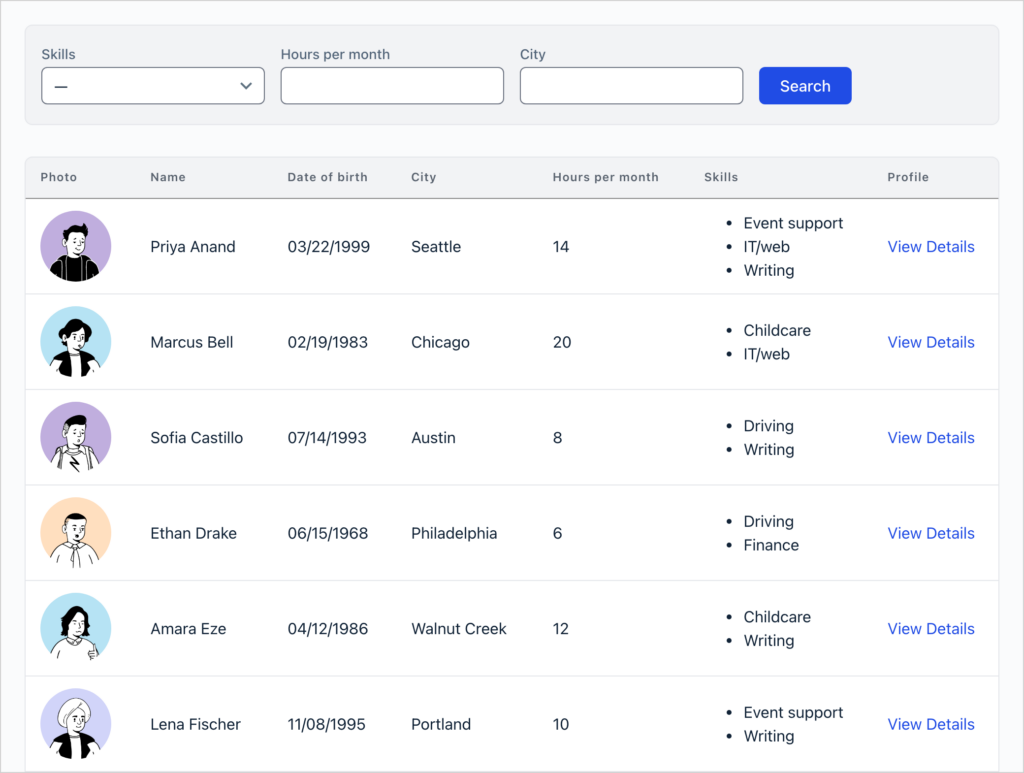Image resolution: width=1024 pixels, height=773 pixels.
Task: Open Marcus Bell's View Details link
Action: (931, 342)
